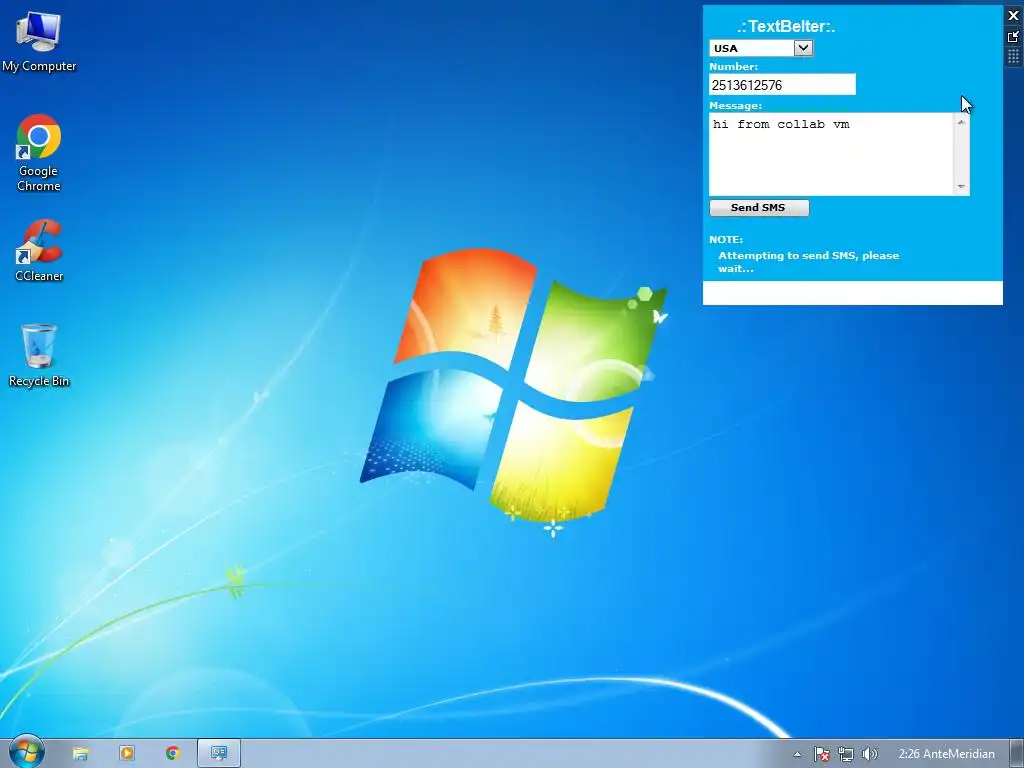Open the USA country dropdown
Screen dimensions: 1024x768
click(x=761, y=48)
